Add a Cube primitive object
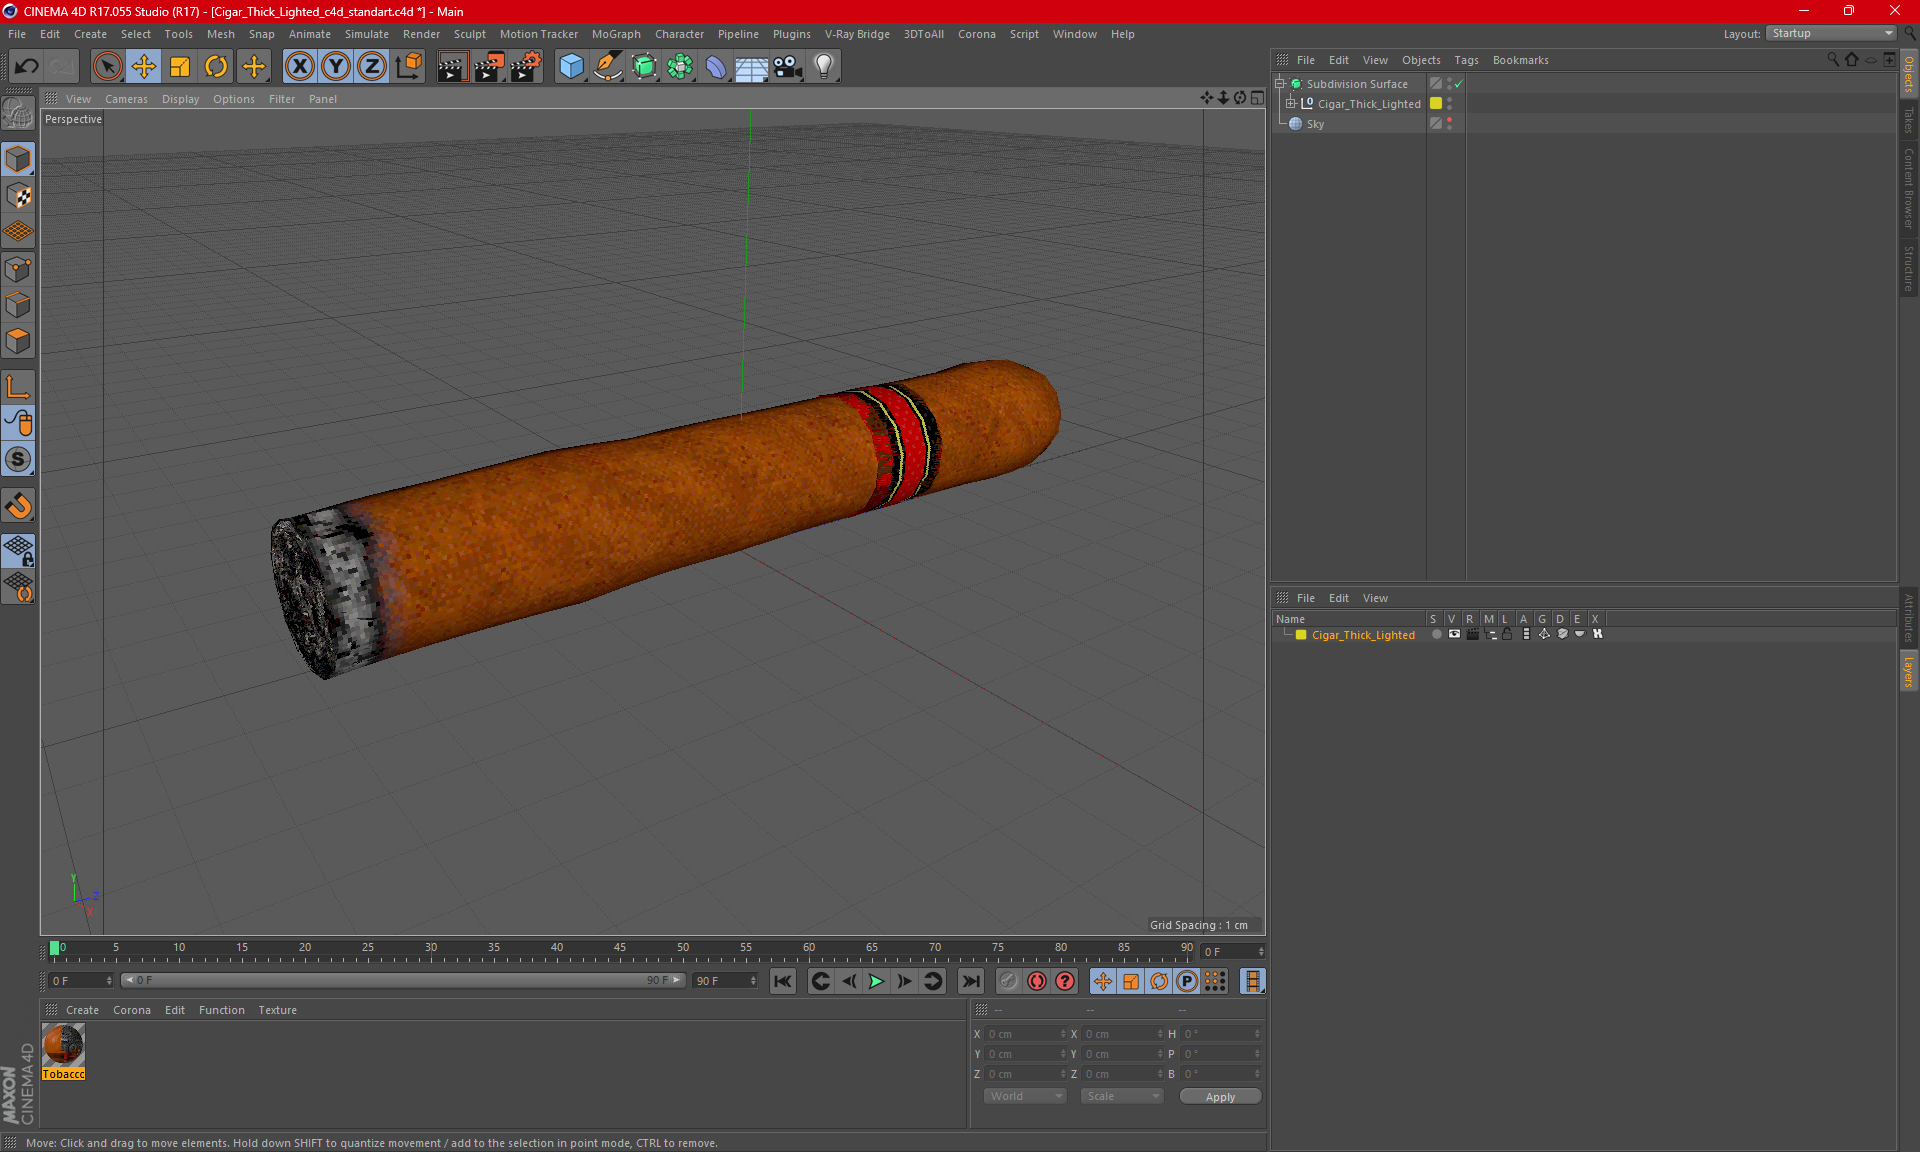 tap(571, 67)
